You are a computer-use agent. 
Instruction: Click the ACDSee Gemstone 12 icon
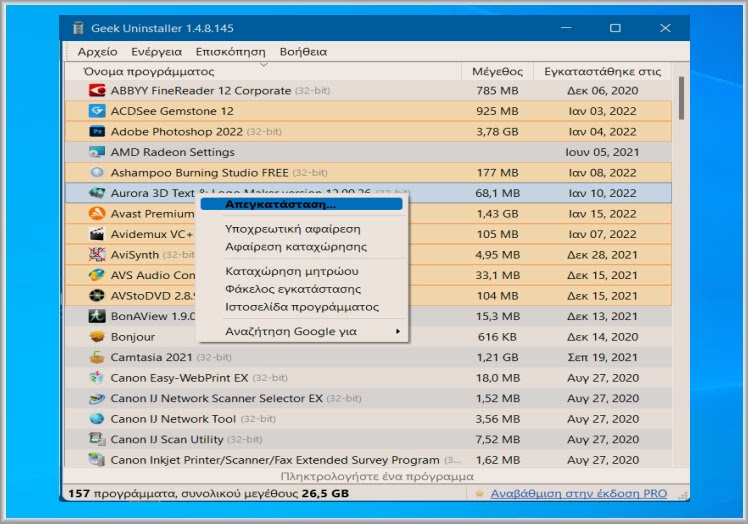pyautogui.click(x=97, y=111)
